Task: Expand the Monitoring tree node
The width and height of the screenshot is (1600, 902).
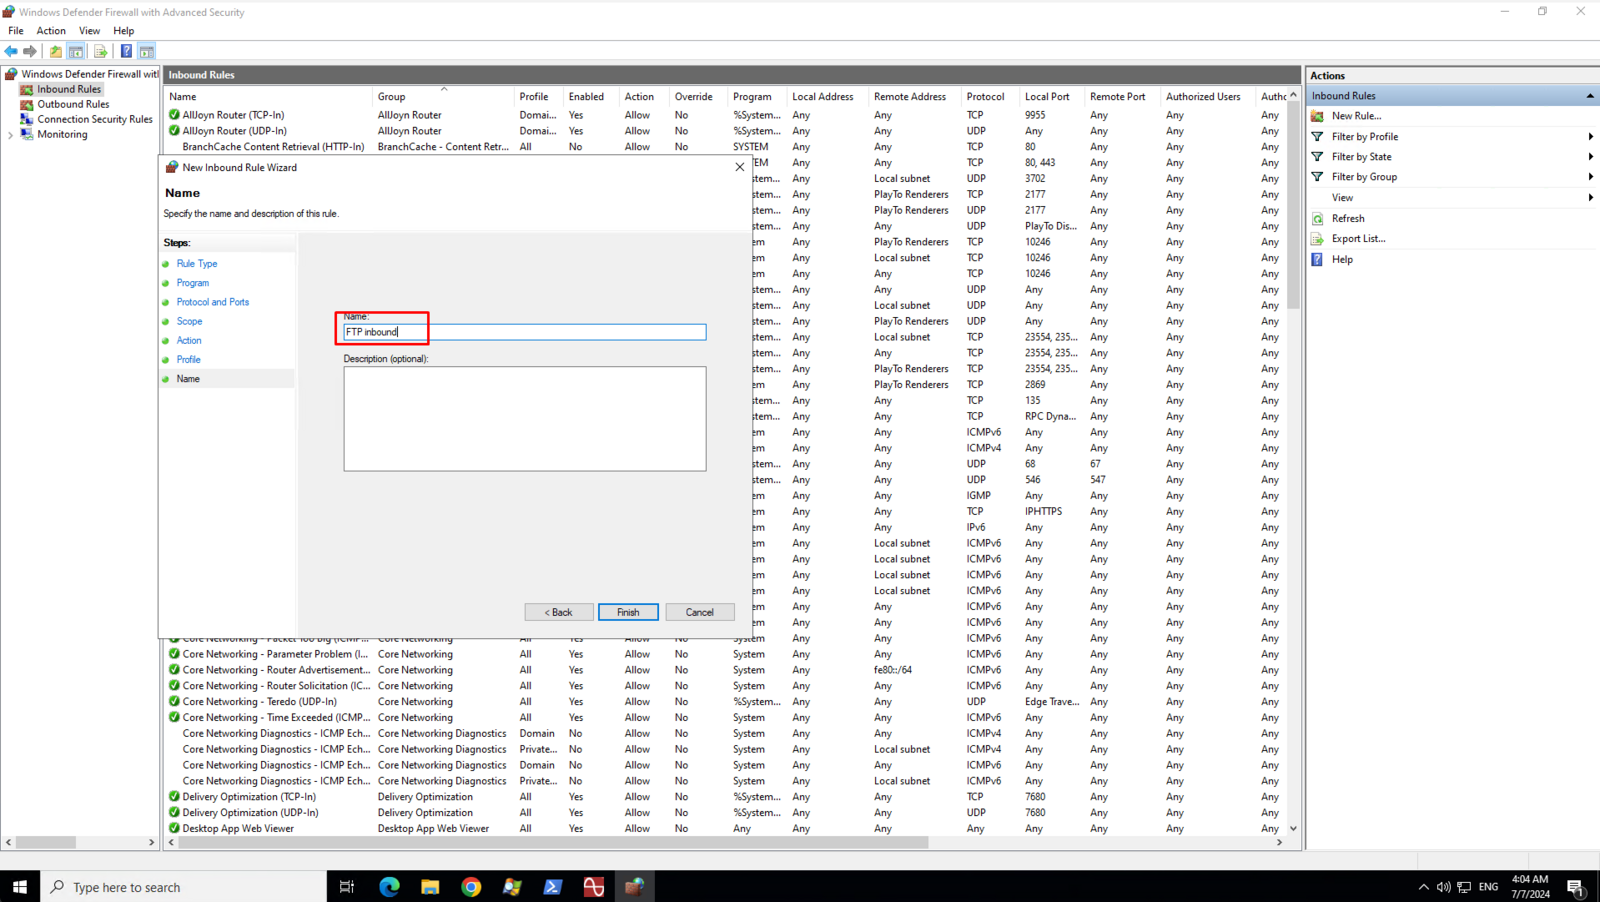Action: click(x=10, y=135)
